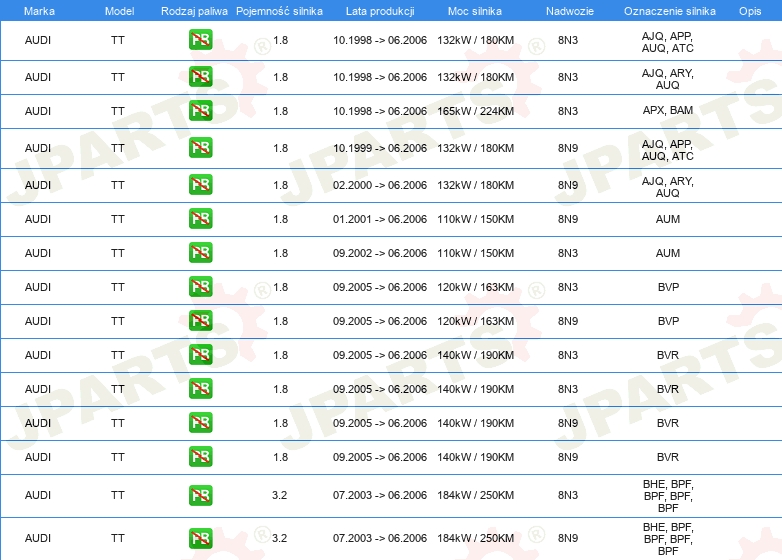Select the 01.2001 -> 06.2006 production cell
The height and width of the screenshot is (560, 782).
pyautogui.click(x=380, y=219)
